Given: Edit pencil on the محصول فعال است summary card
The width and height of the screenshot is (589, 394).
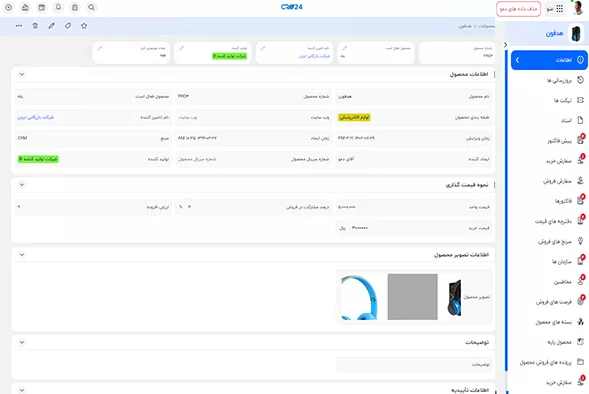Looking at the screenshot, I should tap(344, 48).
